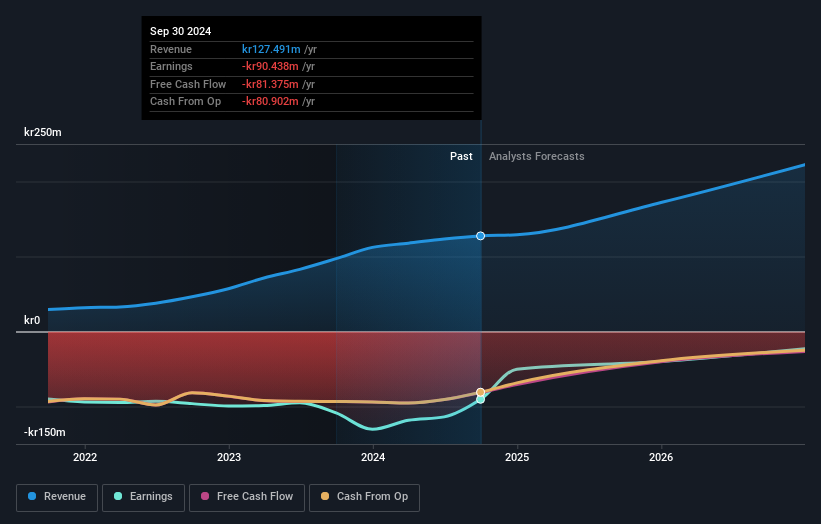Click the pink Free Cash Flow legend dot
The image size is (821, 524).
point(205,496)
